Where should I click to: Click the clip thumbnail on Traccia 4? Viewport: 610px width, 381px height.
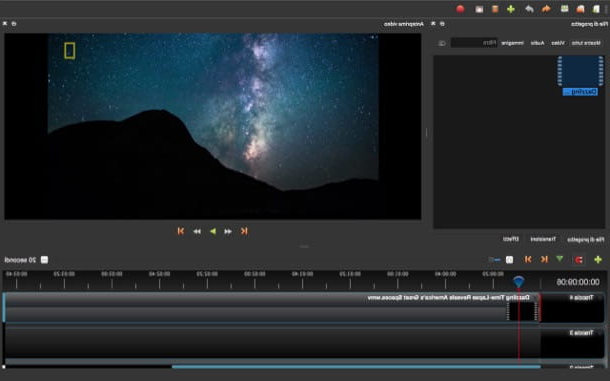(522, 312)
